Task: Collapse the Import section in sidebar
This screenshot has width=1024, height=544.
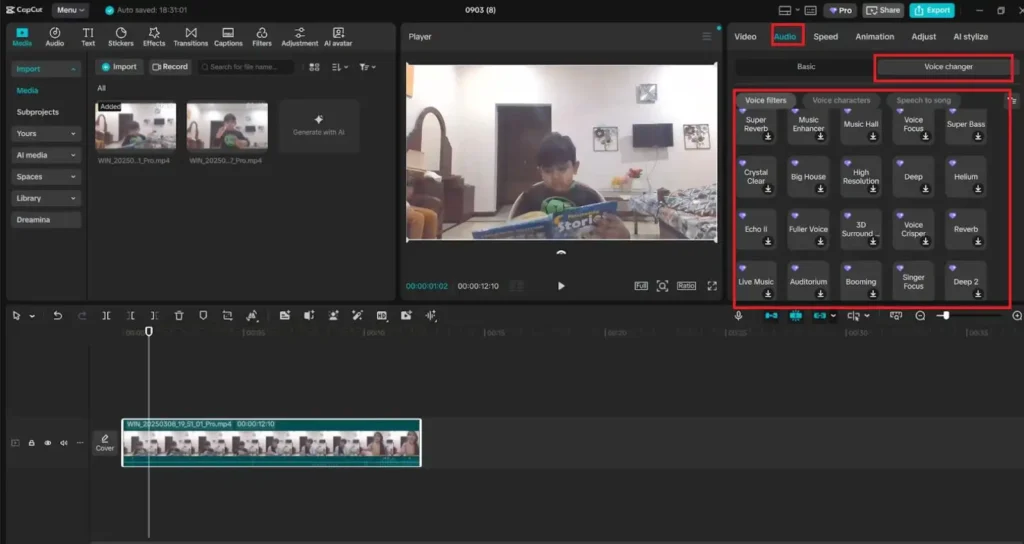Action: point(46,69)
